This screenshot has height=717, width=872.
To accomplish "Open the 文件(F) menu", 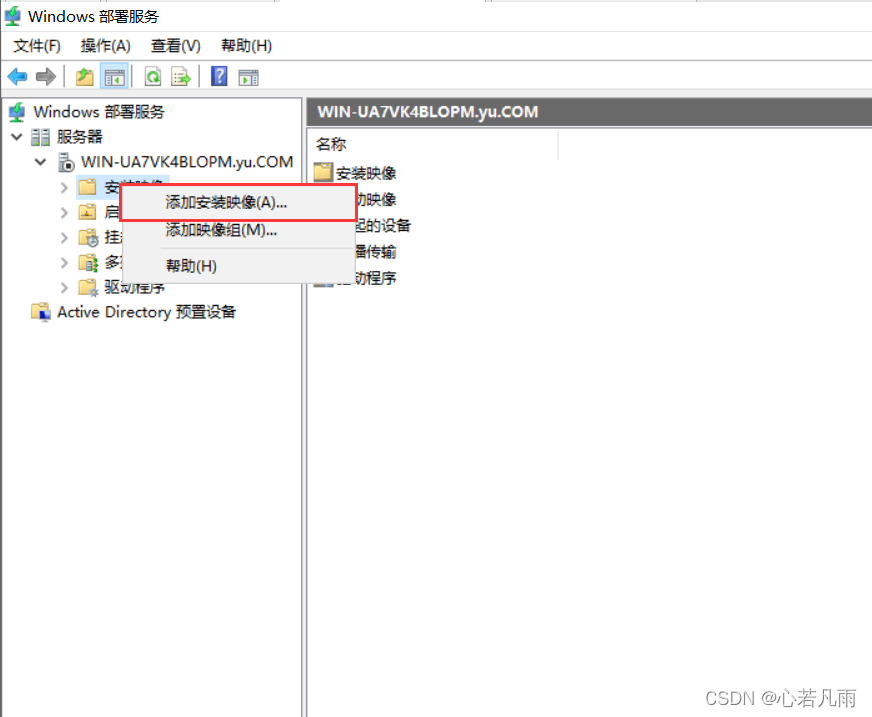I will point(37,46).
